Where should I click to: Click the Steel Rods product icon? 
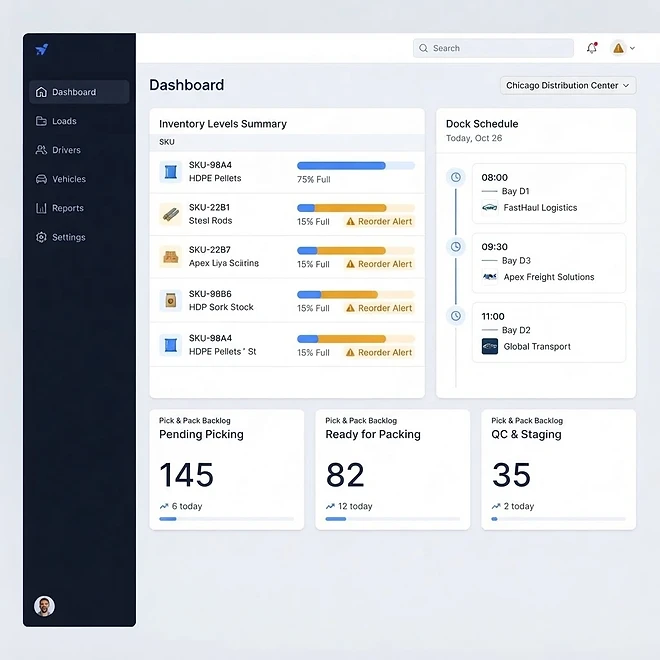tap(170, 214)
